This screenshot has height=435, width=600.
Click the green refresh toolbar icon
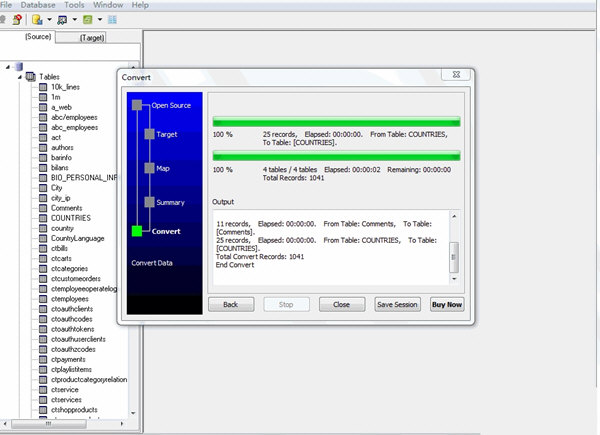[88, 20]
